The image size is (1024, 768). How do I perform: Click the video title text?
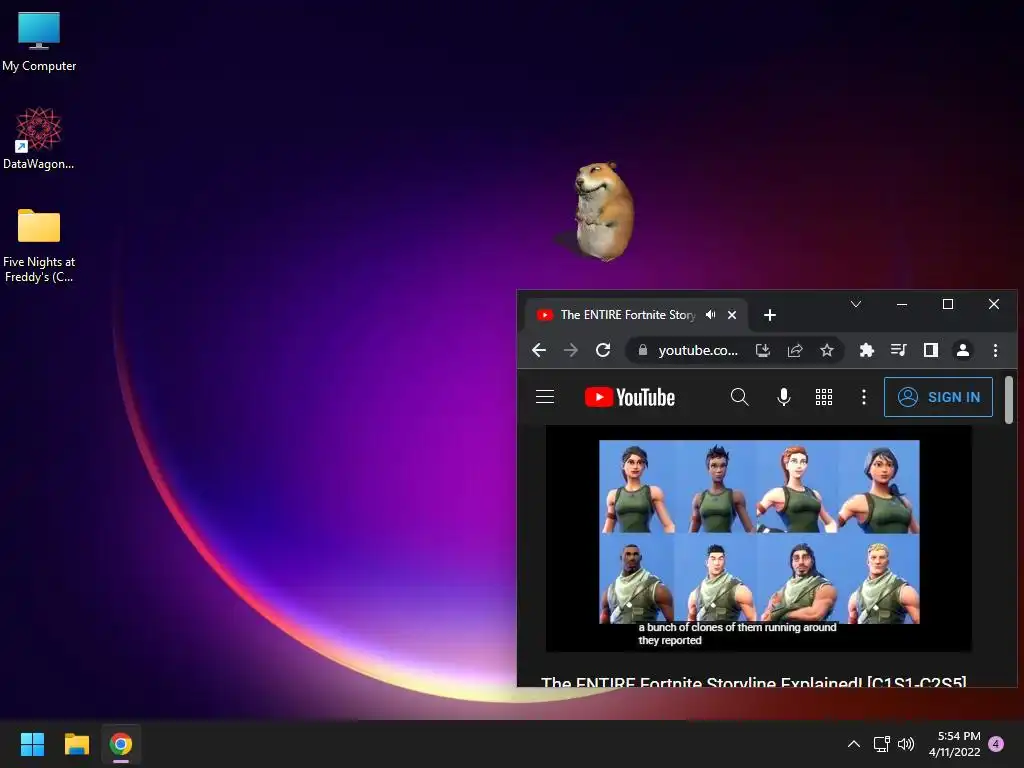[754, 681]
